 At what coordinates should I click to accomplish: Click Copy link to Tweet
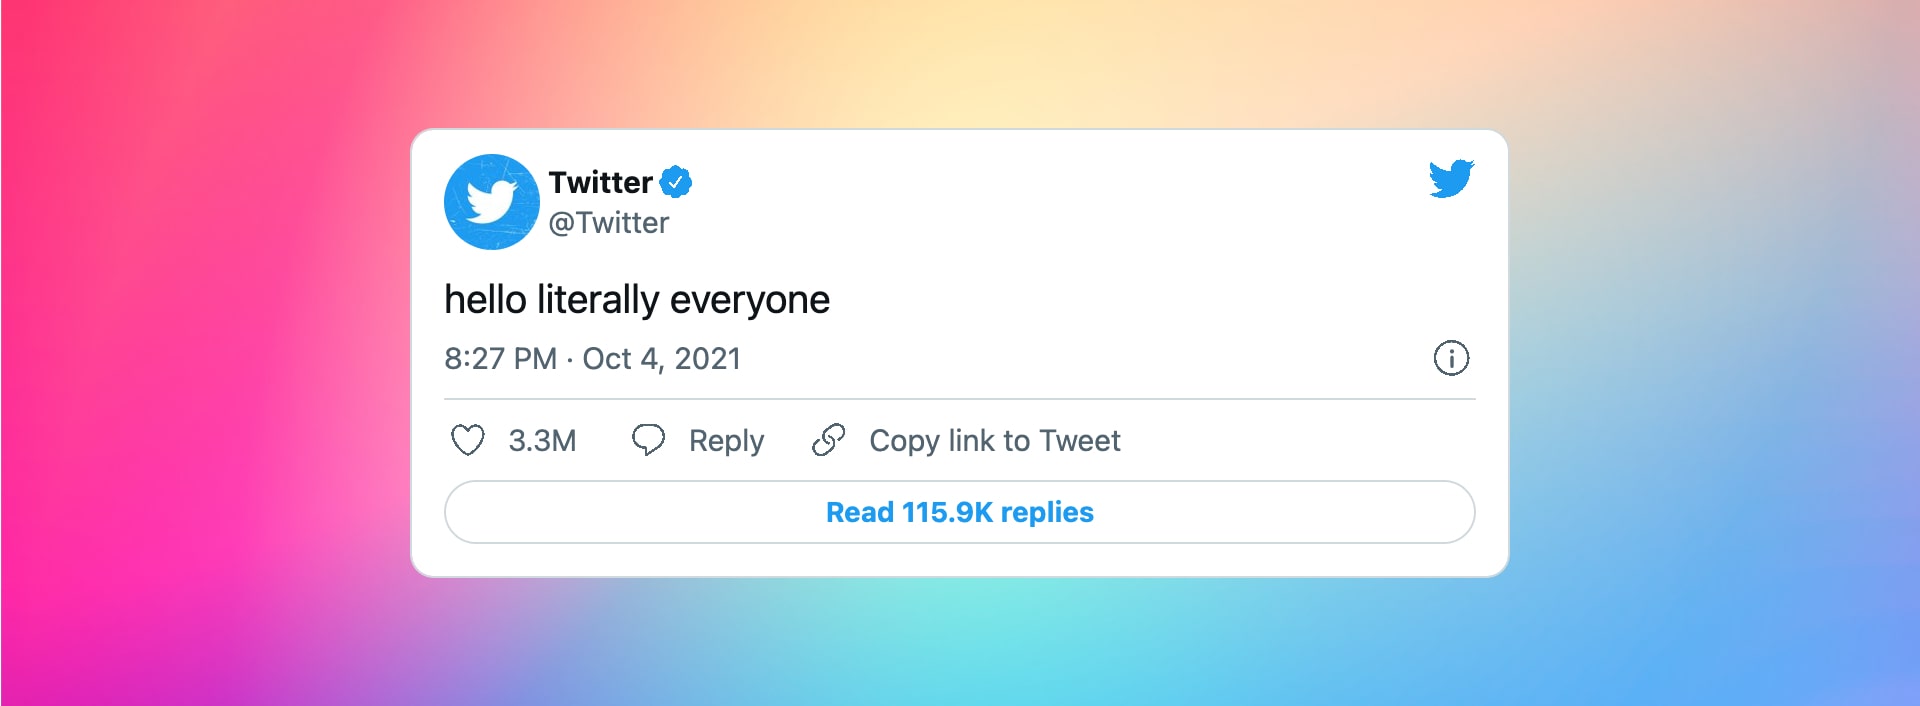pos(995,440)
